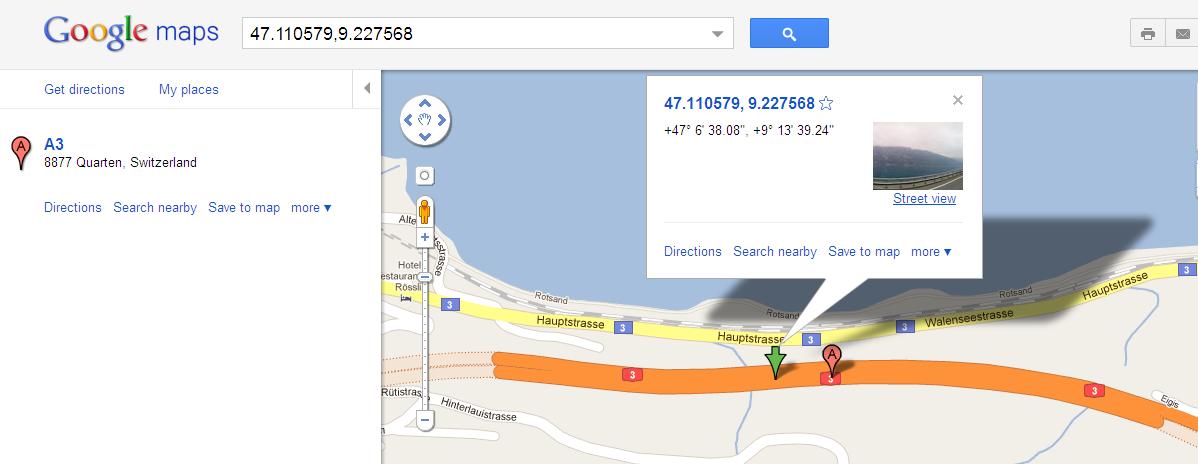The height and width of the screenshot is (467, 1198).
Task: Open the Get directions tab
Action: [x=84, y=89]
